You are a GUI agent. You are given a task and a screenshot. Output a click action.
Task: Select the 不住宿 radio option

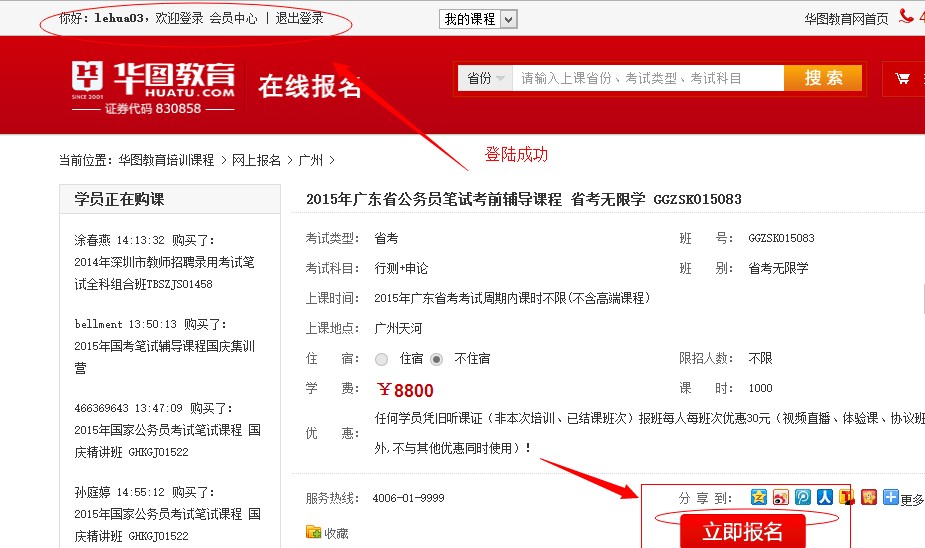[x=437, y=359]
